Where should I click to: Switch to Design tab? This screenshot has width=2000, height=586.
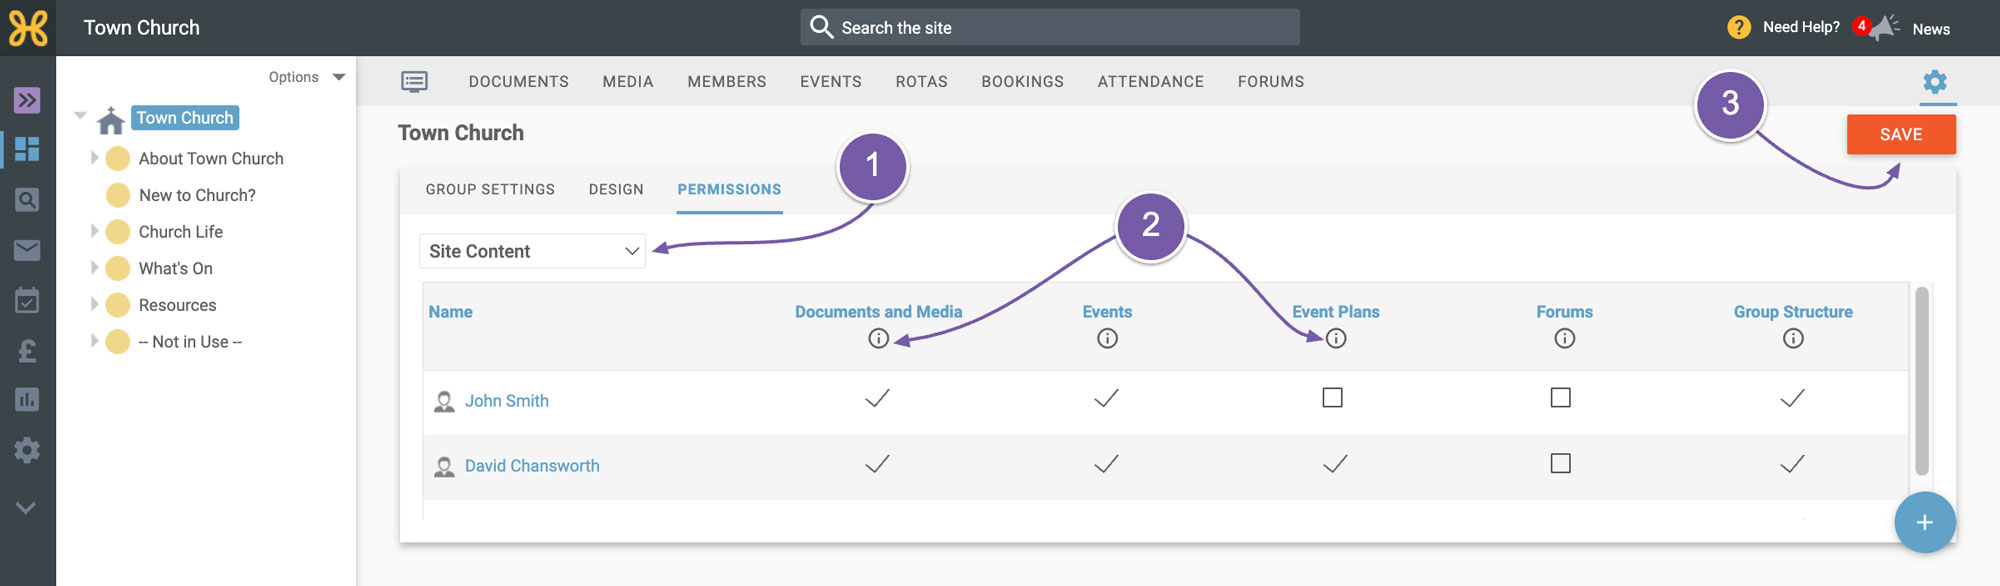(616, 189)
